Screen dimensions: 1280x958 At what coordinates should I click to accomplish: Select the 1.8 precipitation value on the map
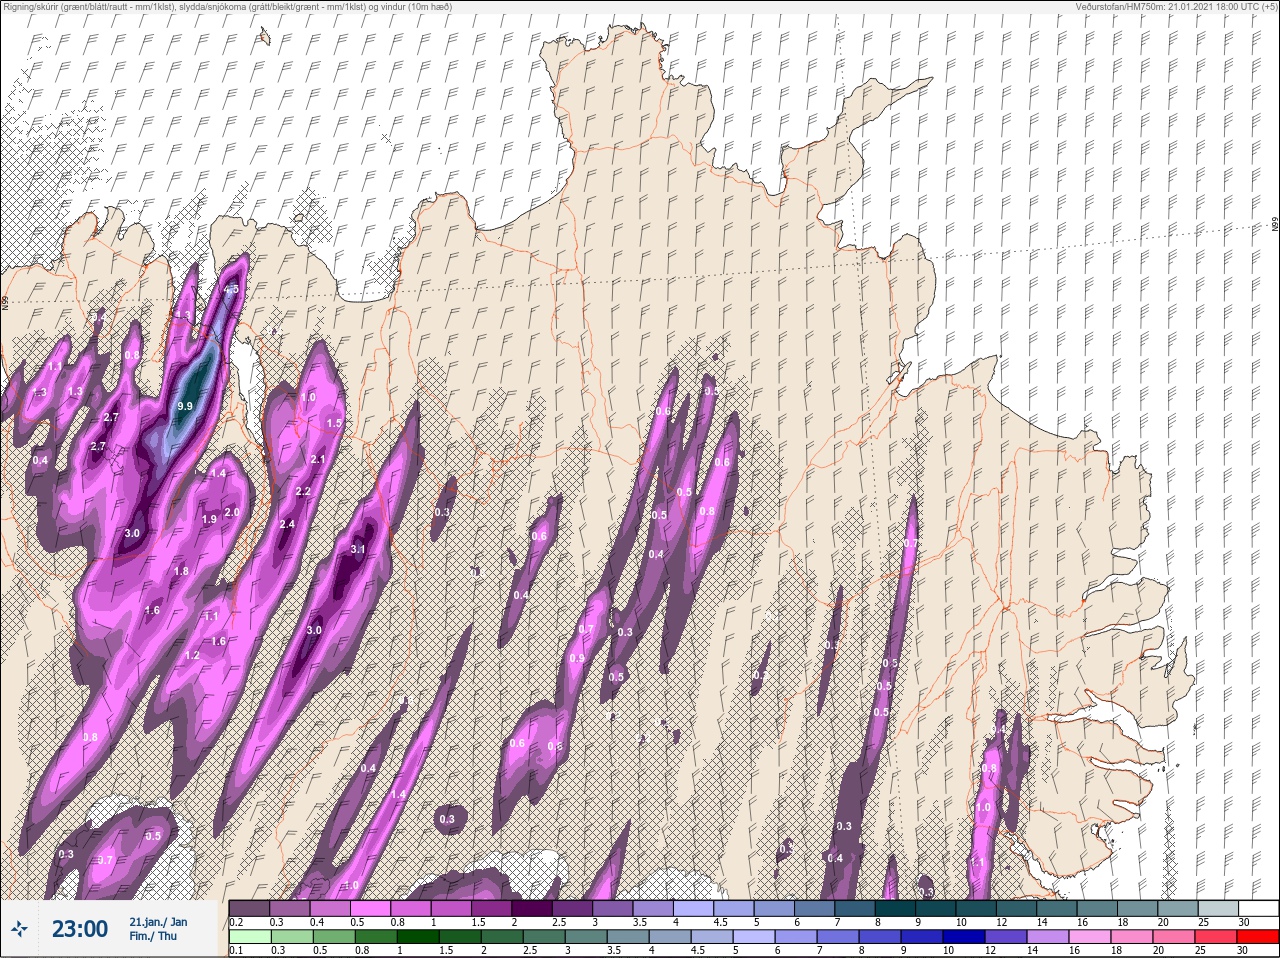pos(181,571)
